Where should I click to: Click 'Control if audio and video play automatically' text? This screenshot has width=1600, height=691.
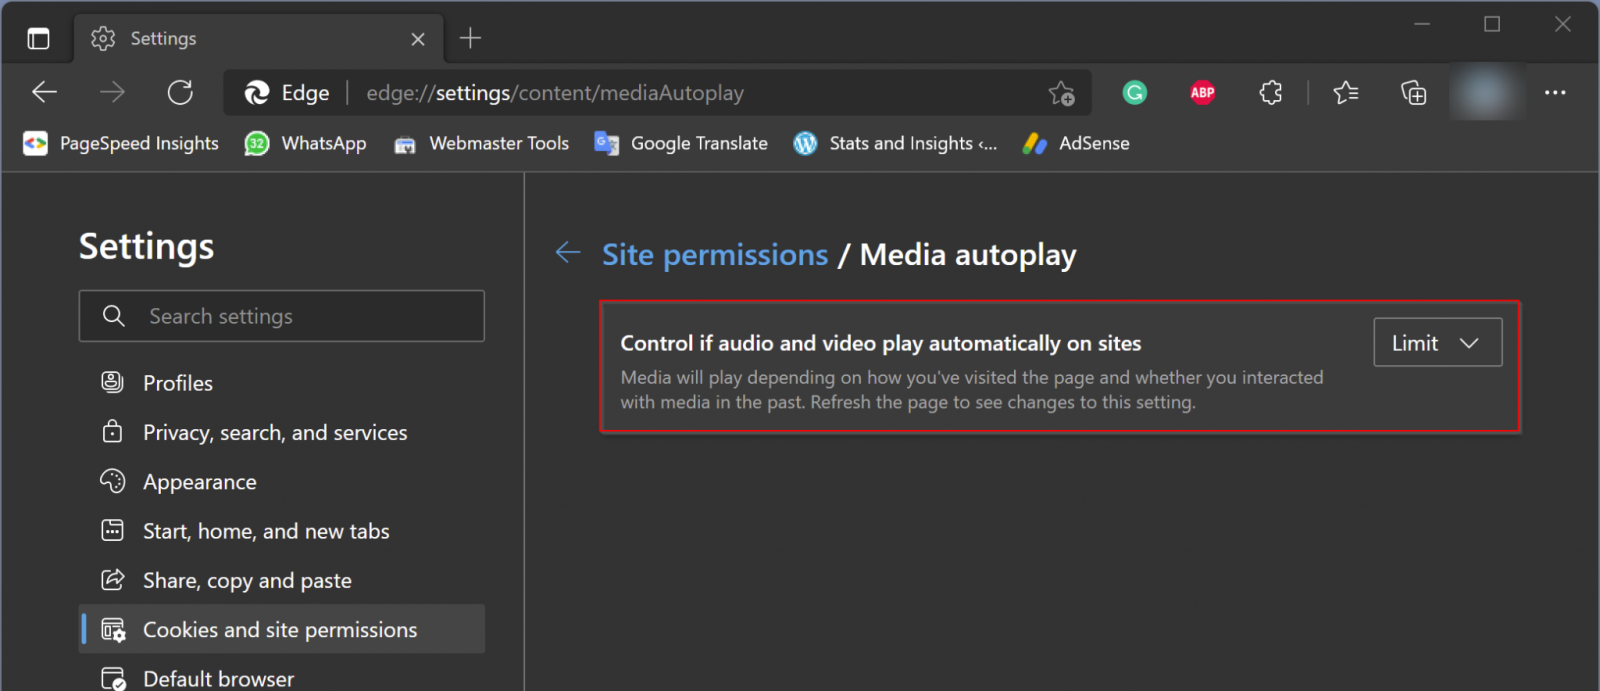[881, 343]
